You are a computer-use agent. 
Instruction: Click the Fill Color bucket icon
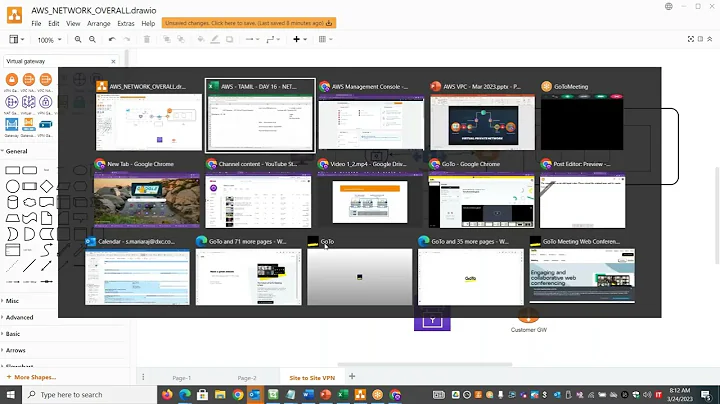coord(201,39)
